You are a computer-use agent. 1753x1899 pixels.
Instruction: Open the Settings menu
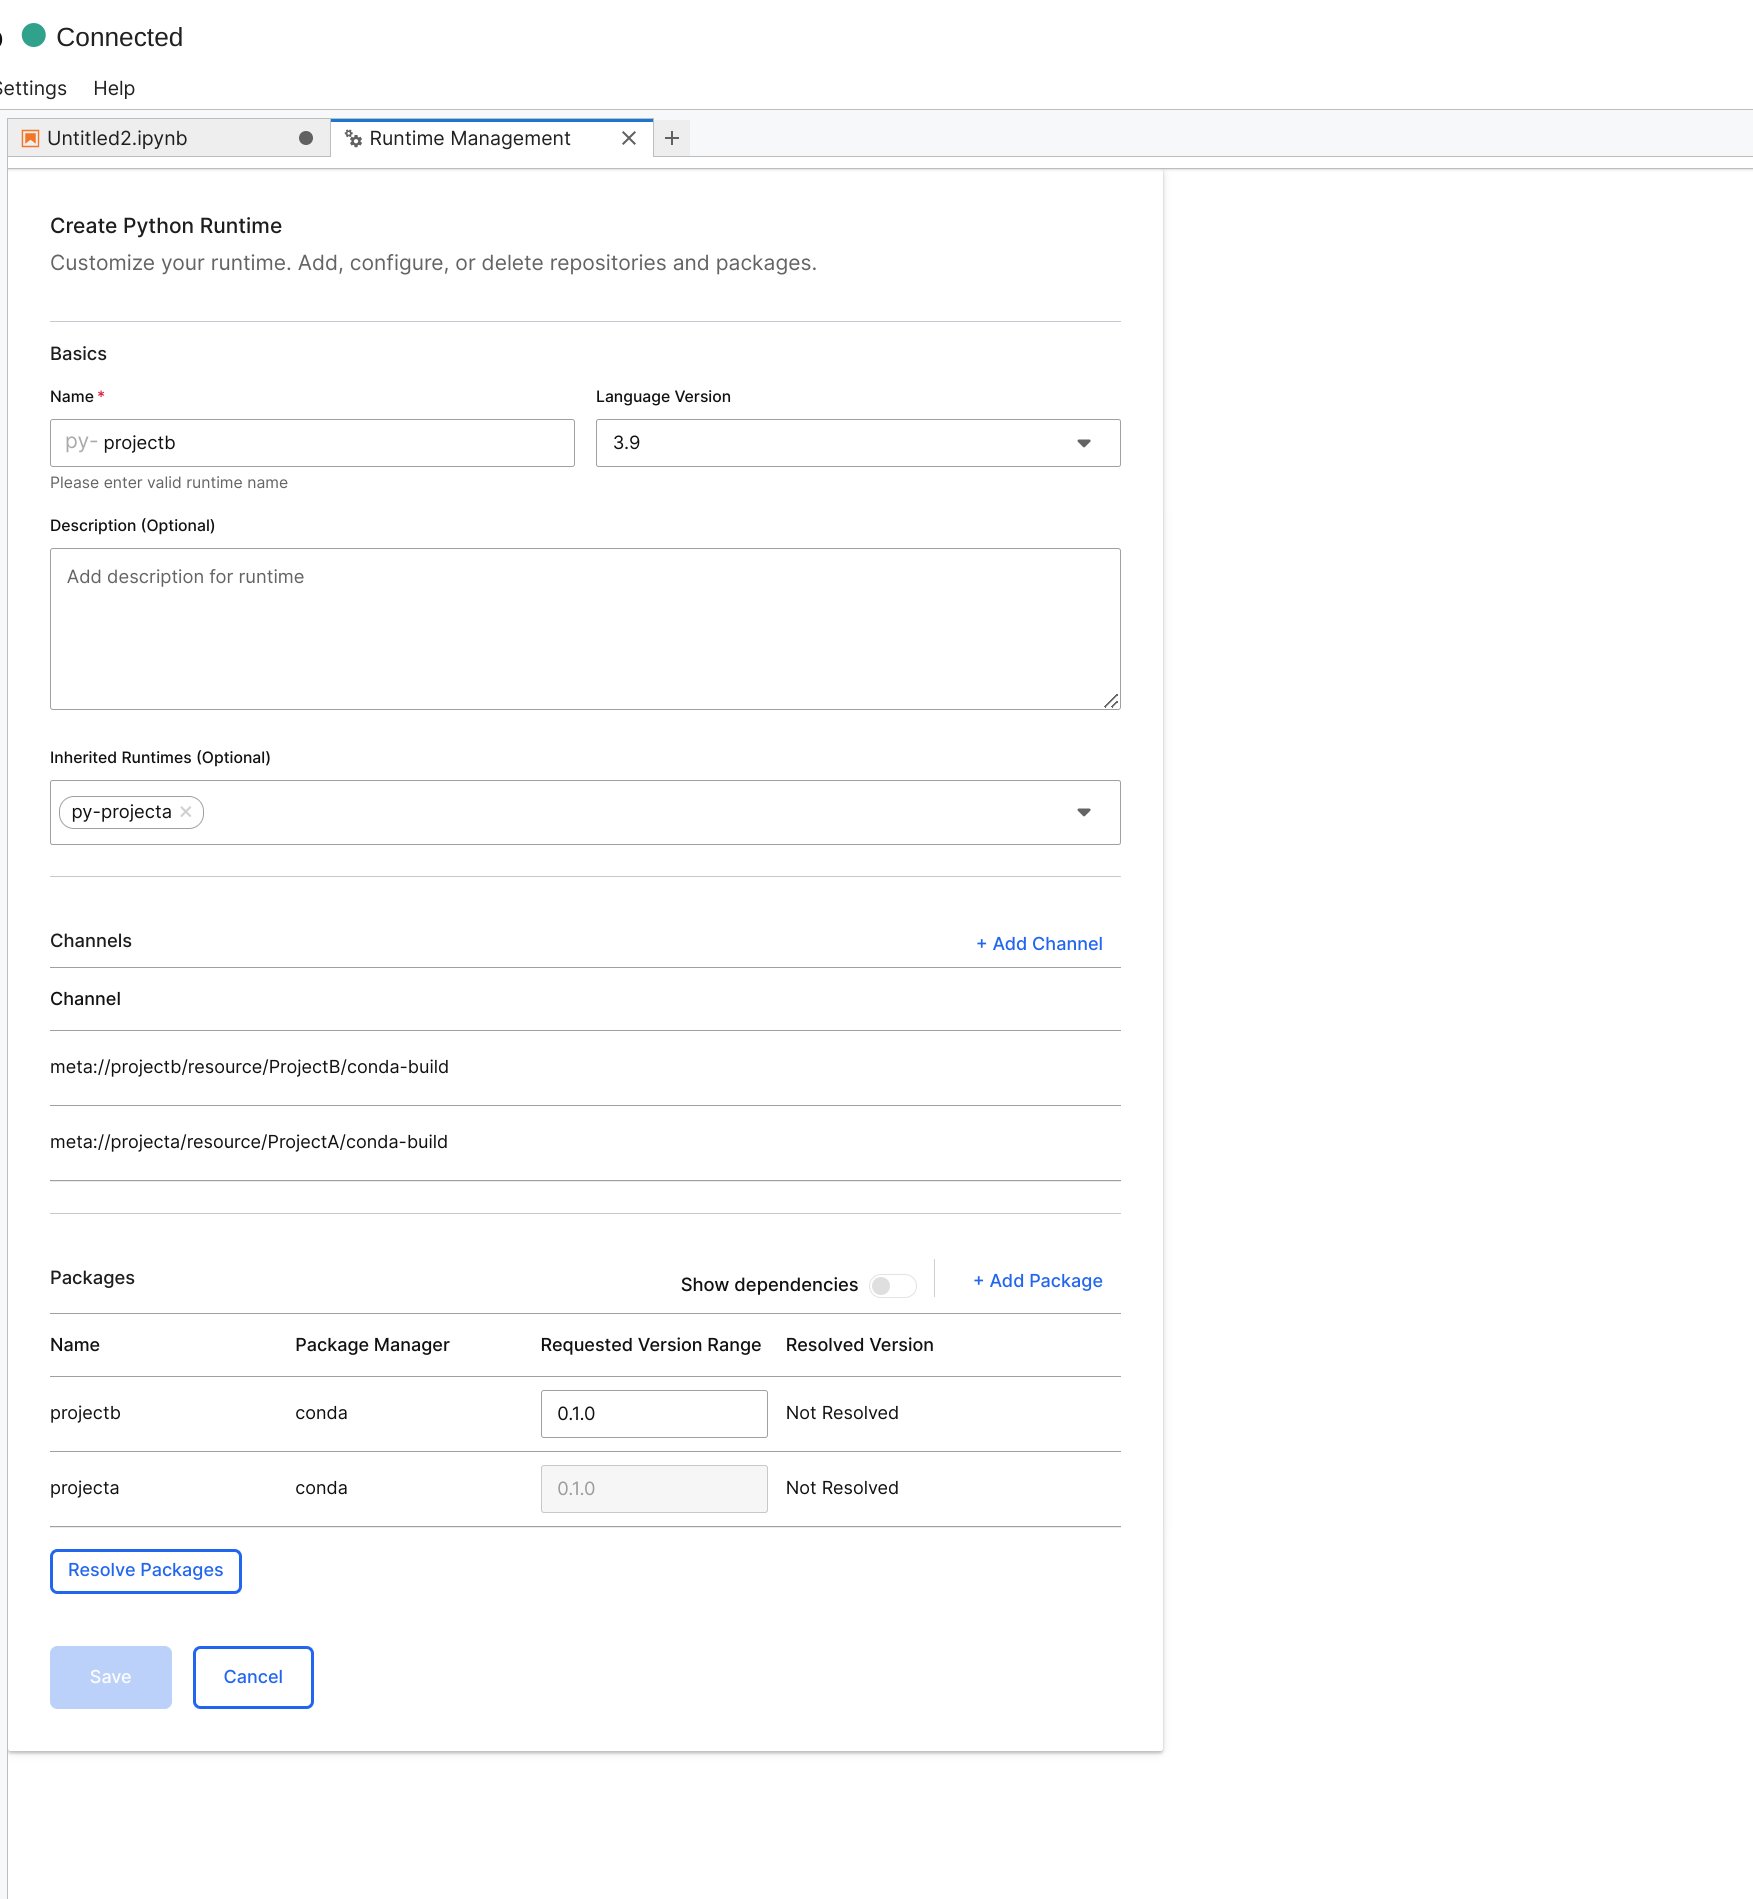(x=33, y=88)
